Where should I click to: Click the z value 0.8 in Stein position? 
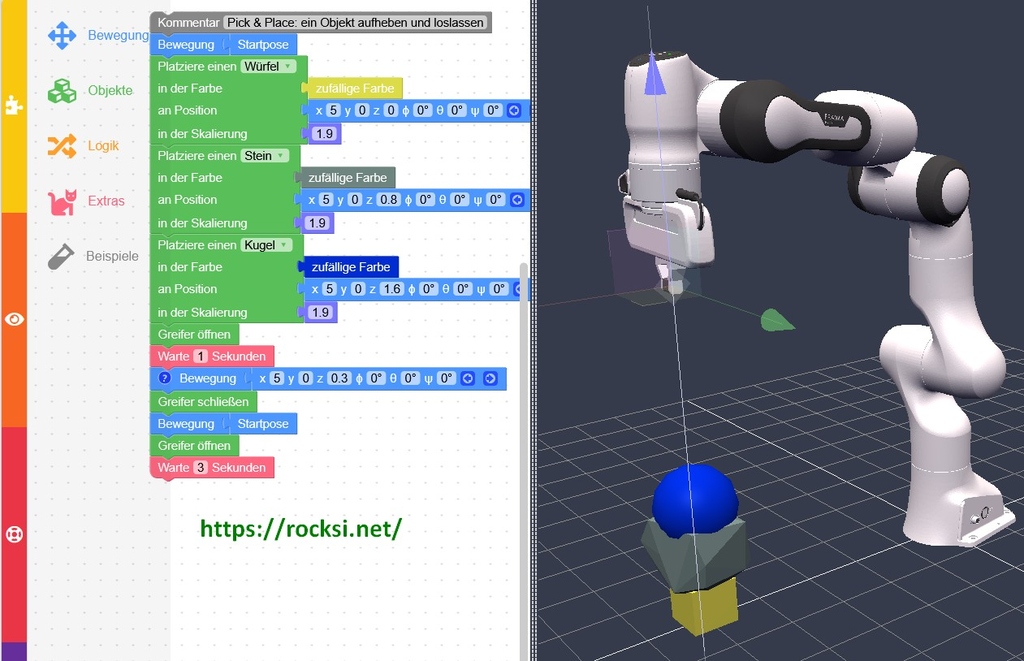point(389,200)
